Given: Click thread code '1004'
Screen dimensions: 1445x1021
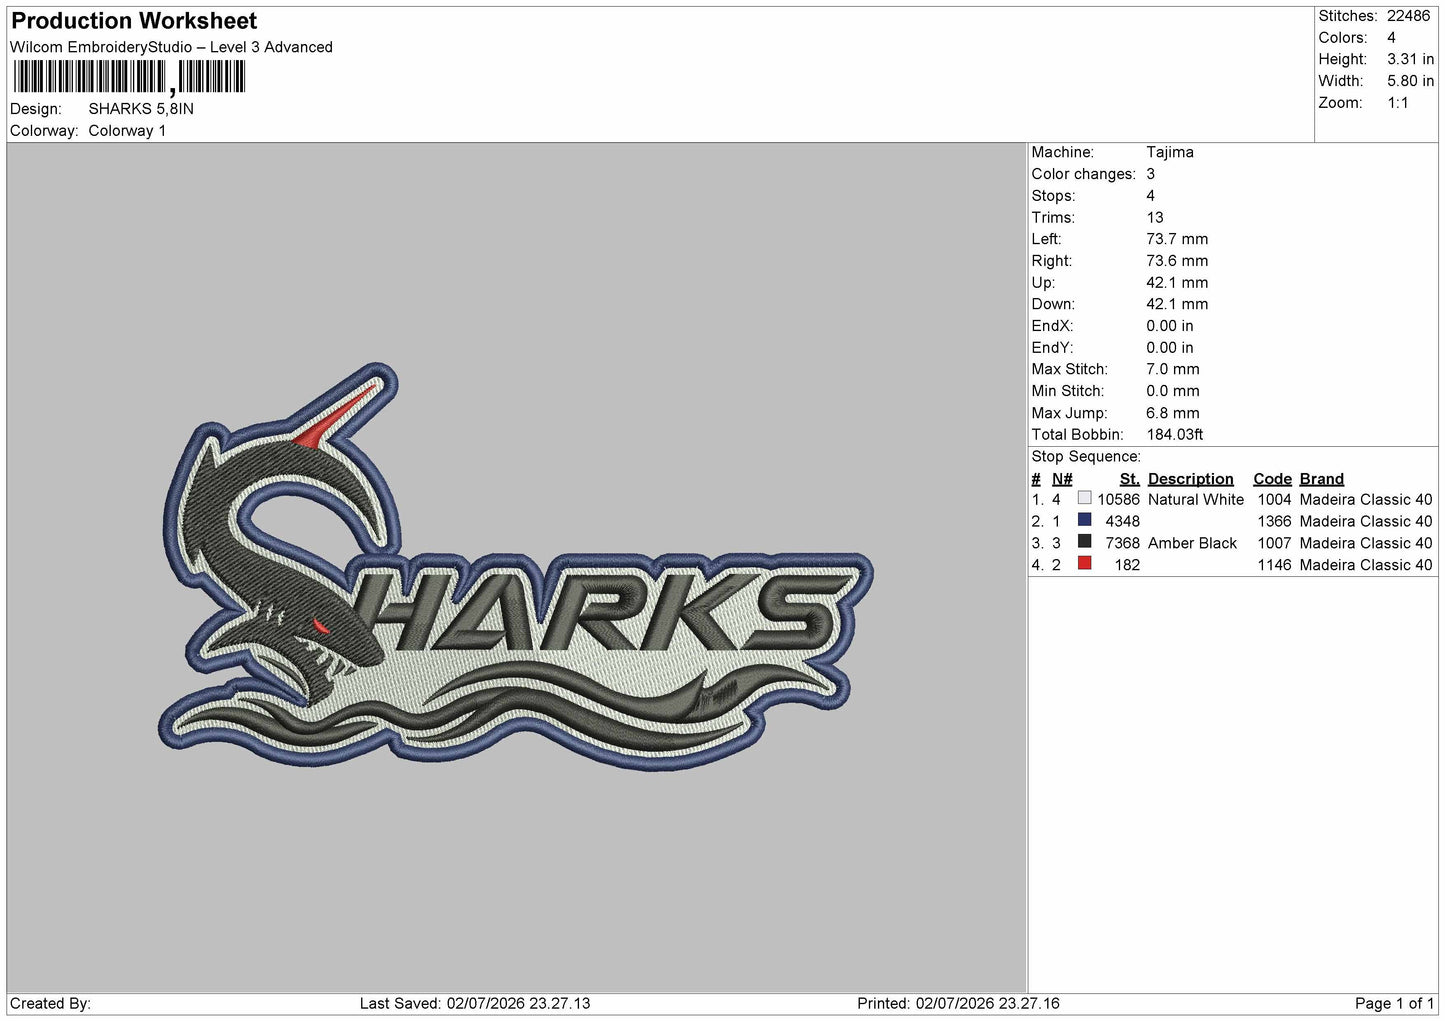Looking at the screenshot, I should [1274, 500].
